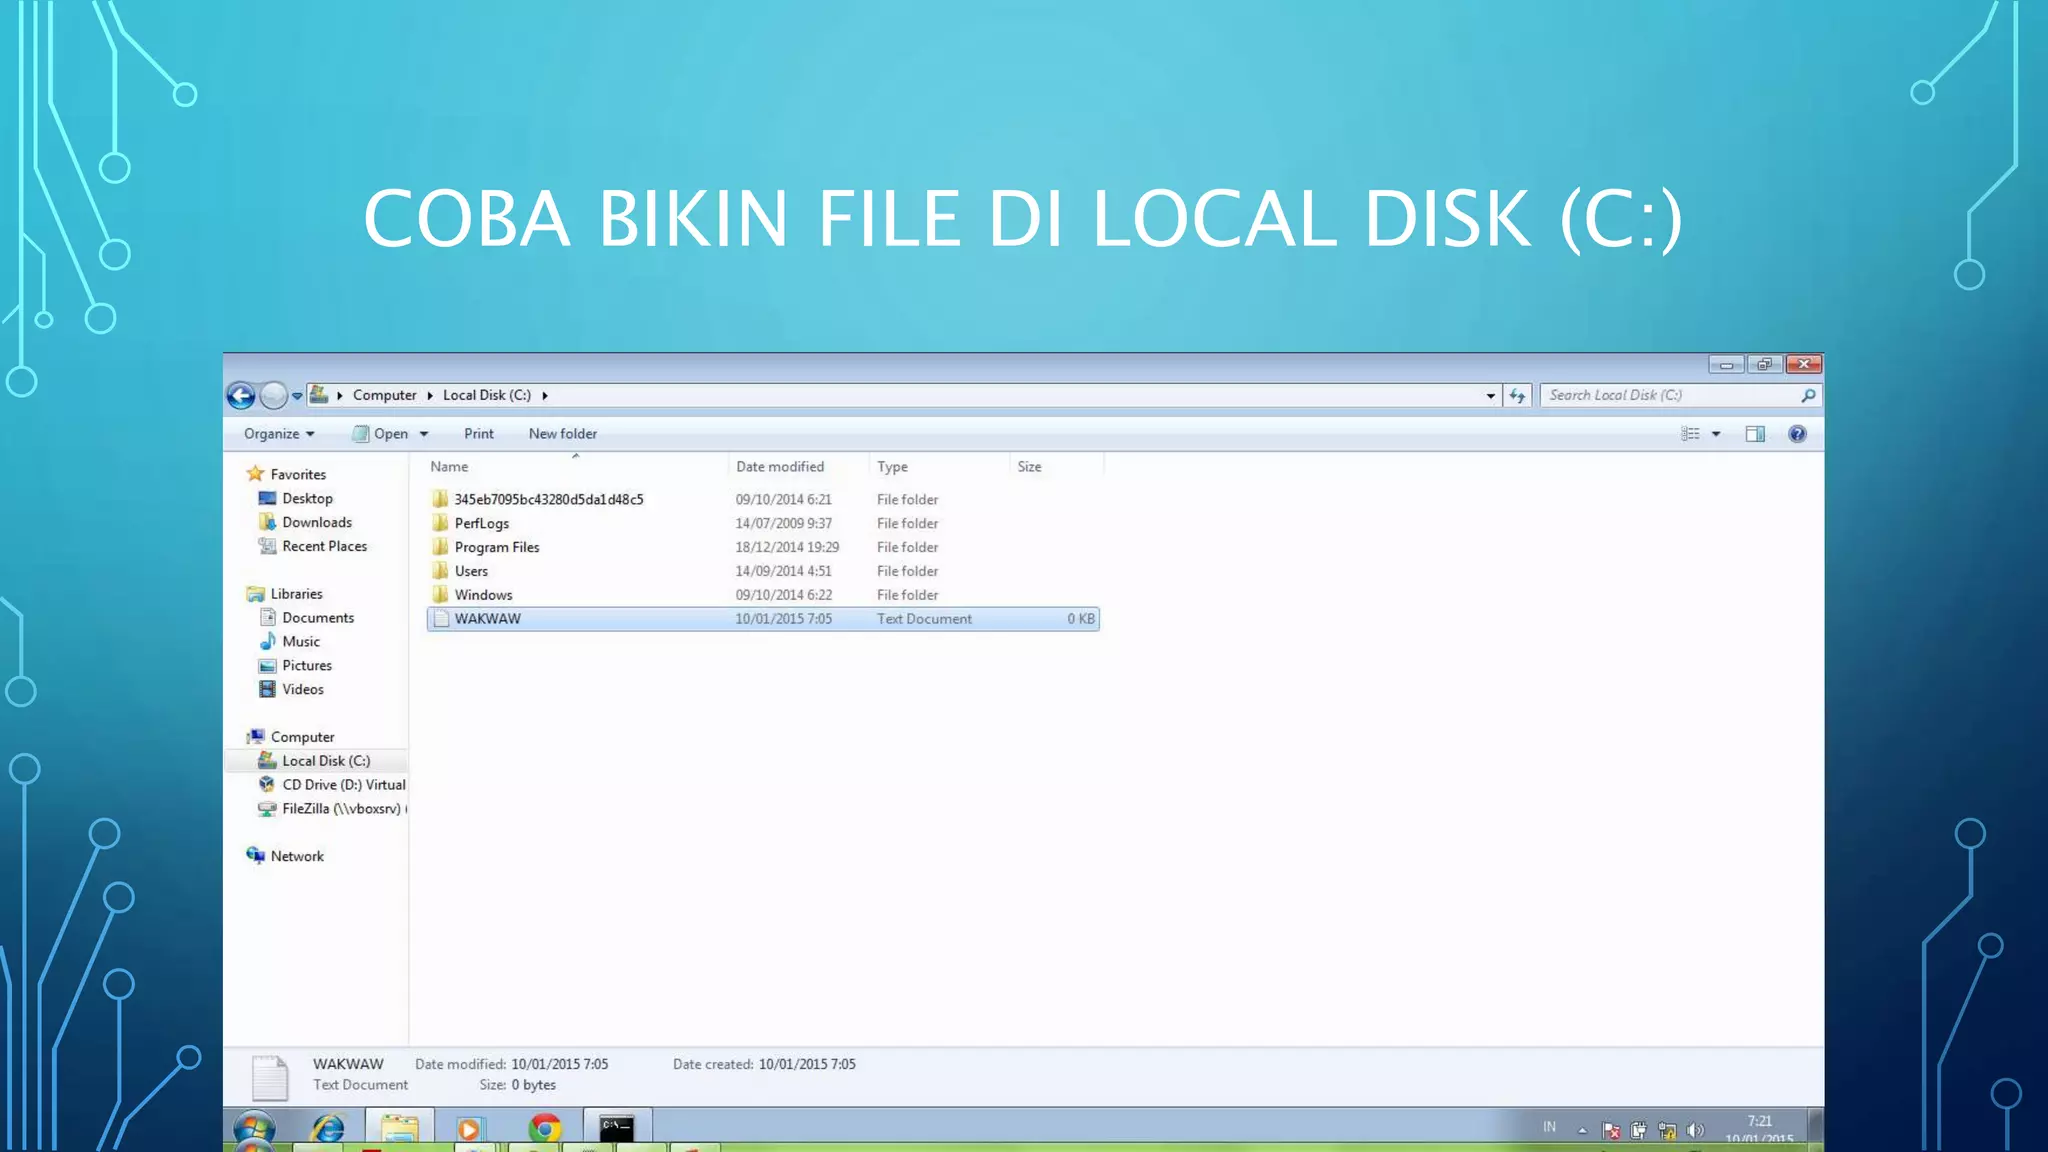Click the WAKWAW thumbnail in details pane
The width and height of the screenshot is (2048, 1152).
(x=270, y=1077)
